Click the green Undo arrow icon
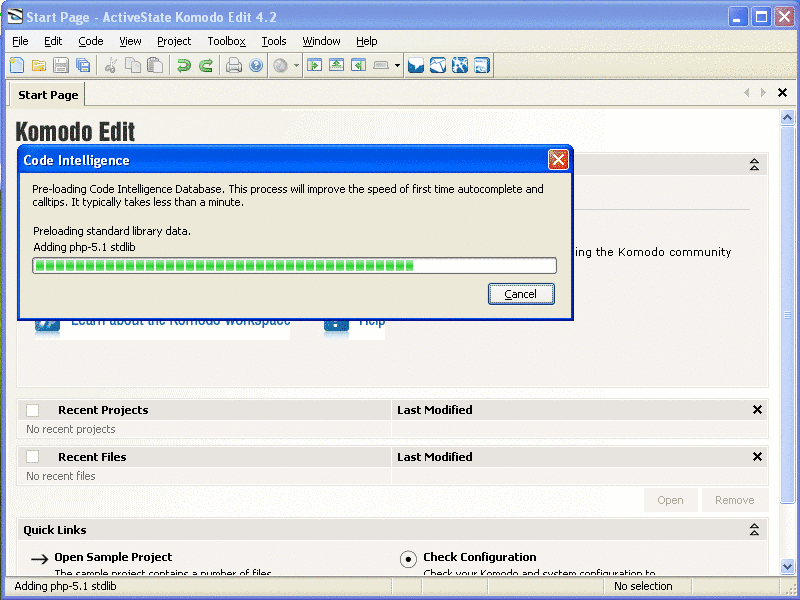The height and width of the screenshot is (600, 800). (x=183, y=66)
